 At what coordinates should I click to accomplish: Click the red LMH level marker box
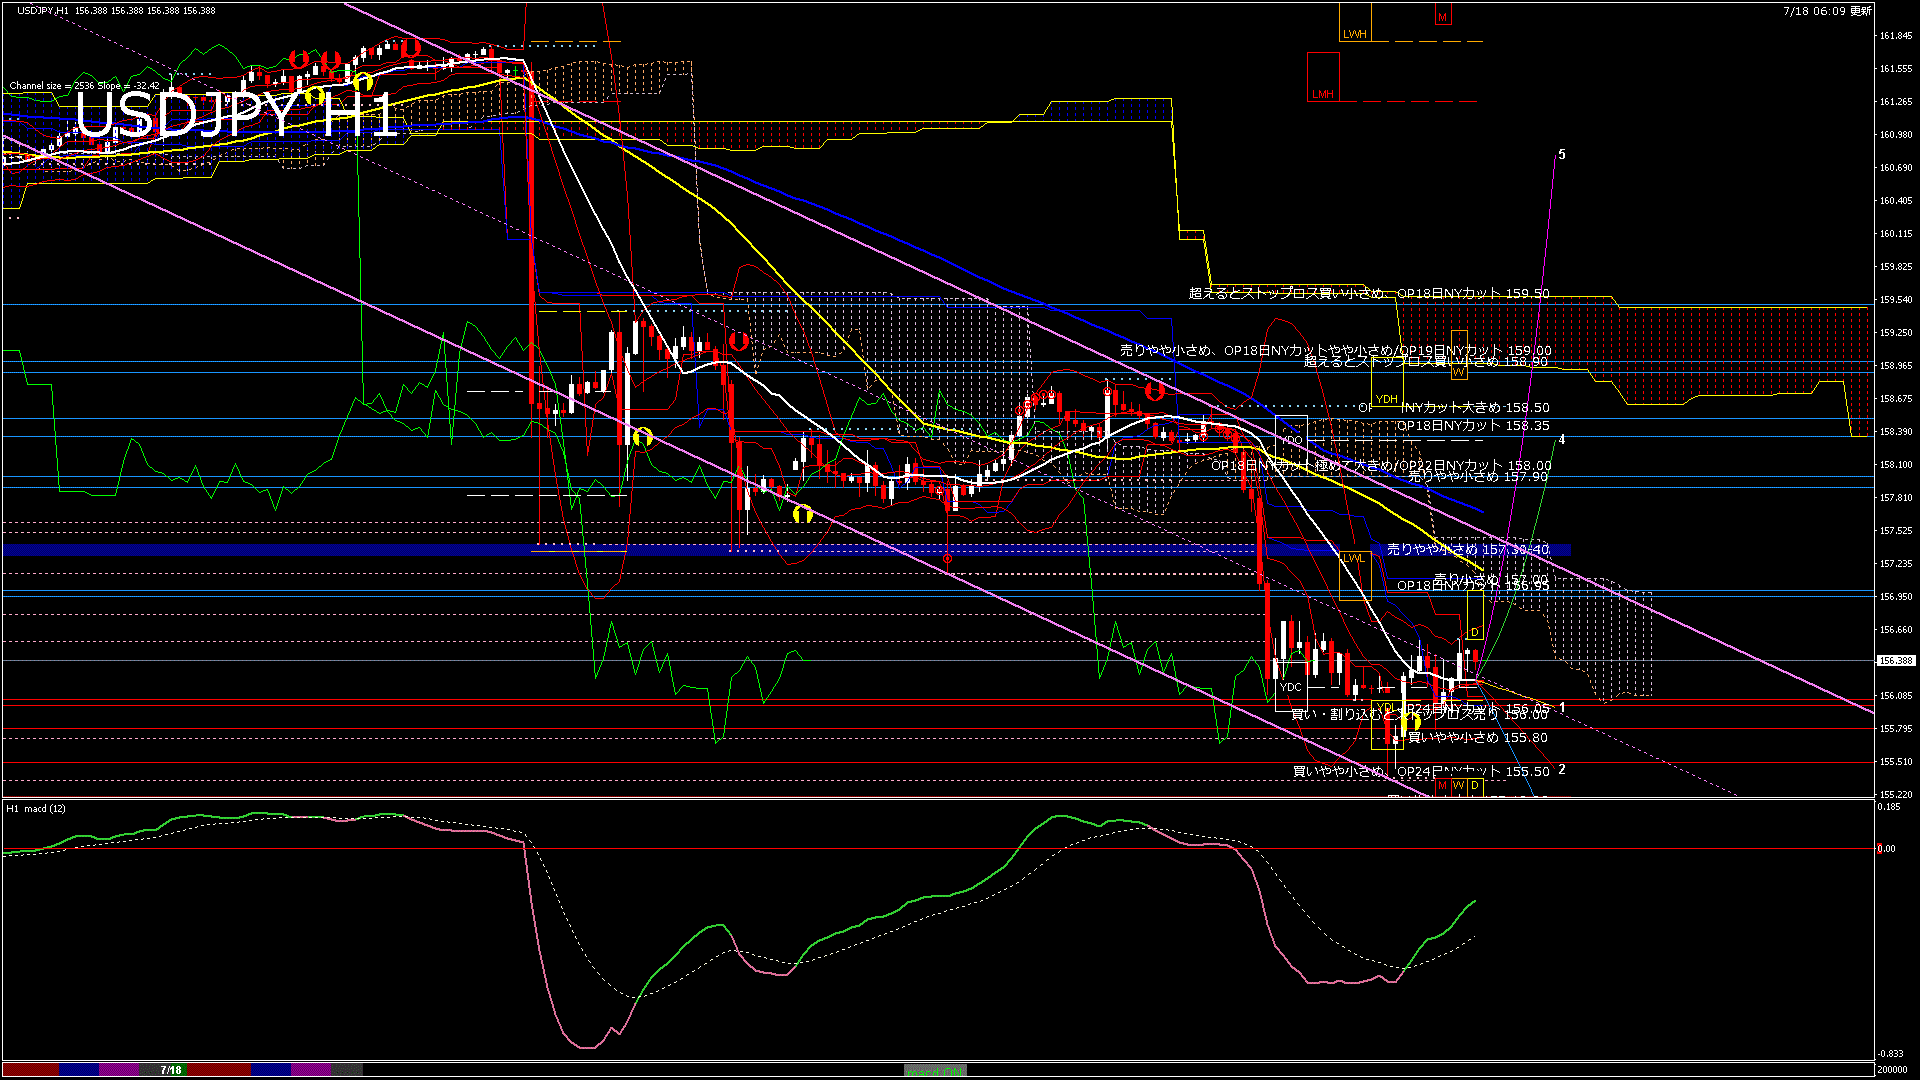point(1322,94)
